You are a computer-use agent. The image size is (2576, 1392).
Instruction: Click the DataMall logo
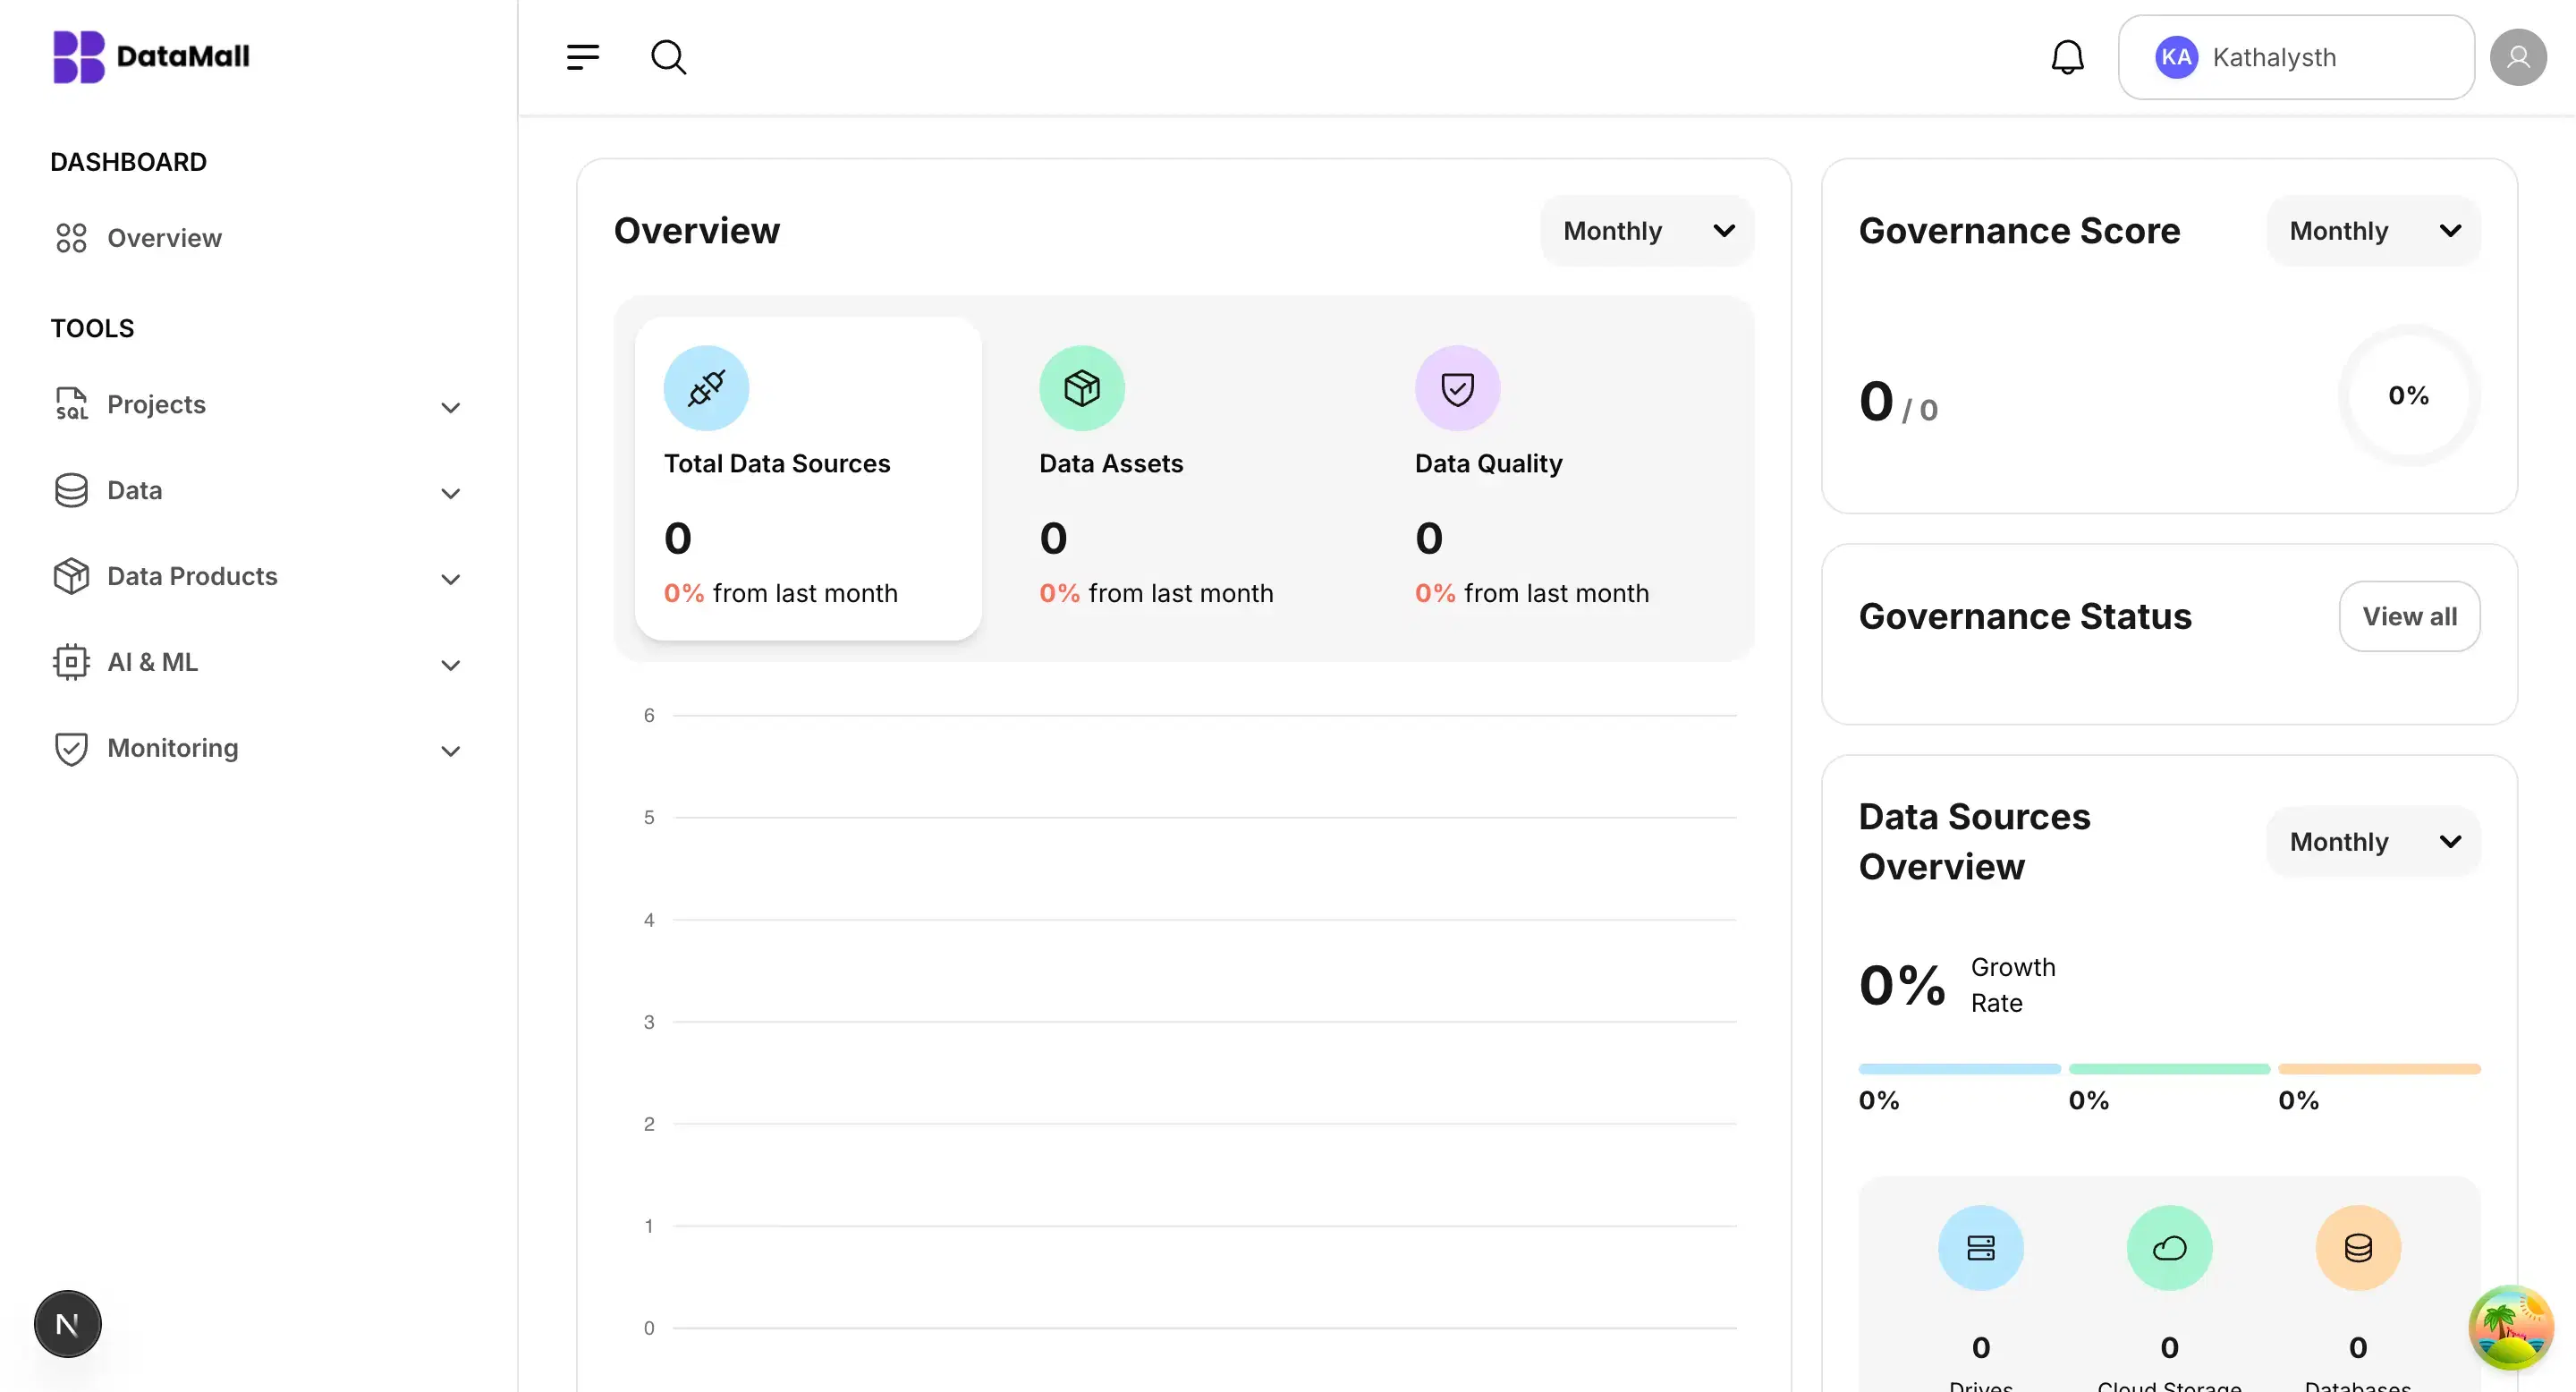tap(151, 57)
